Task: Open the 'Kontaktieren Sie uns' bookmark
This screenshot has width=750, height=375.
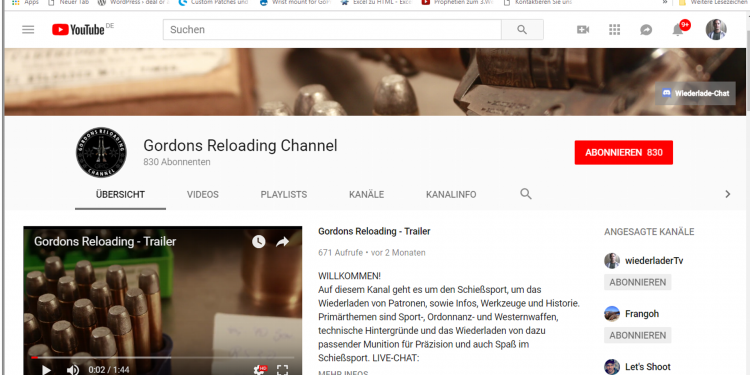Action: (538, 2)
